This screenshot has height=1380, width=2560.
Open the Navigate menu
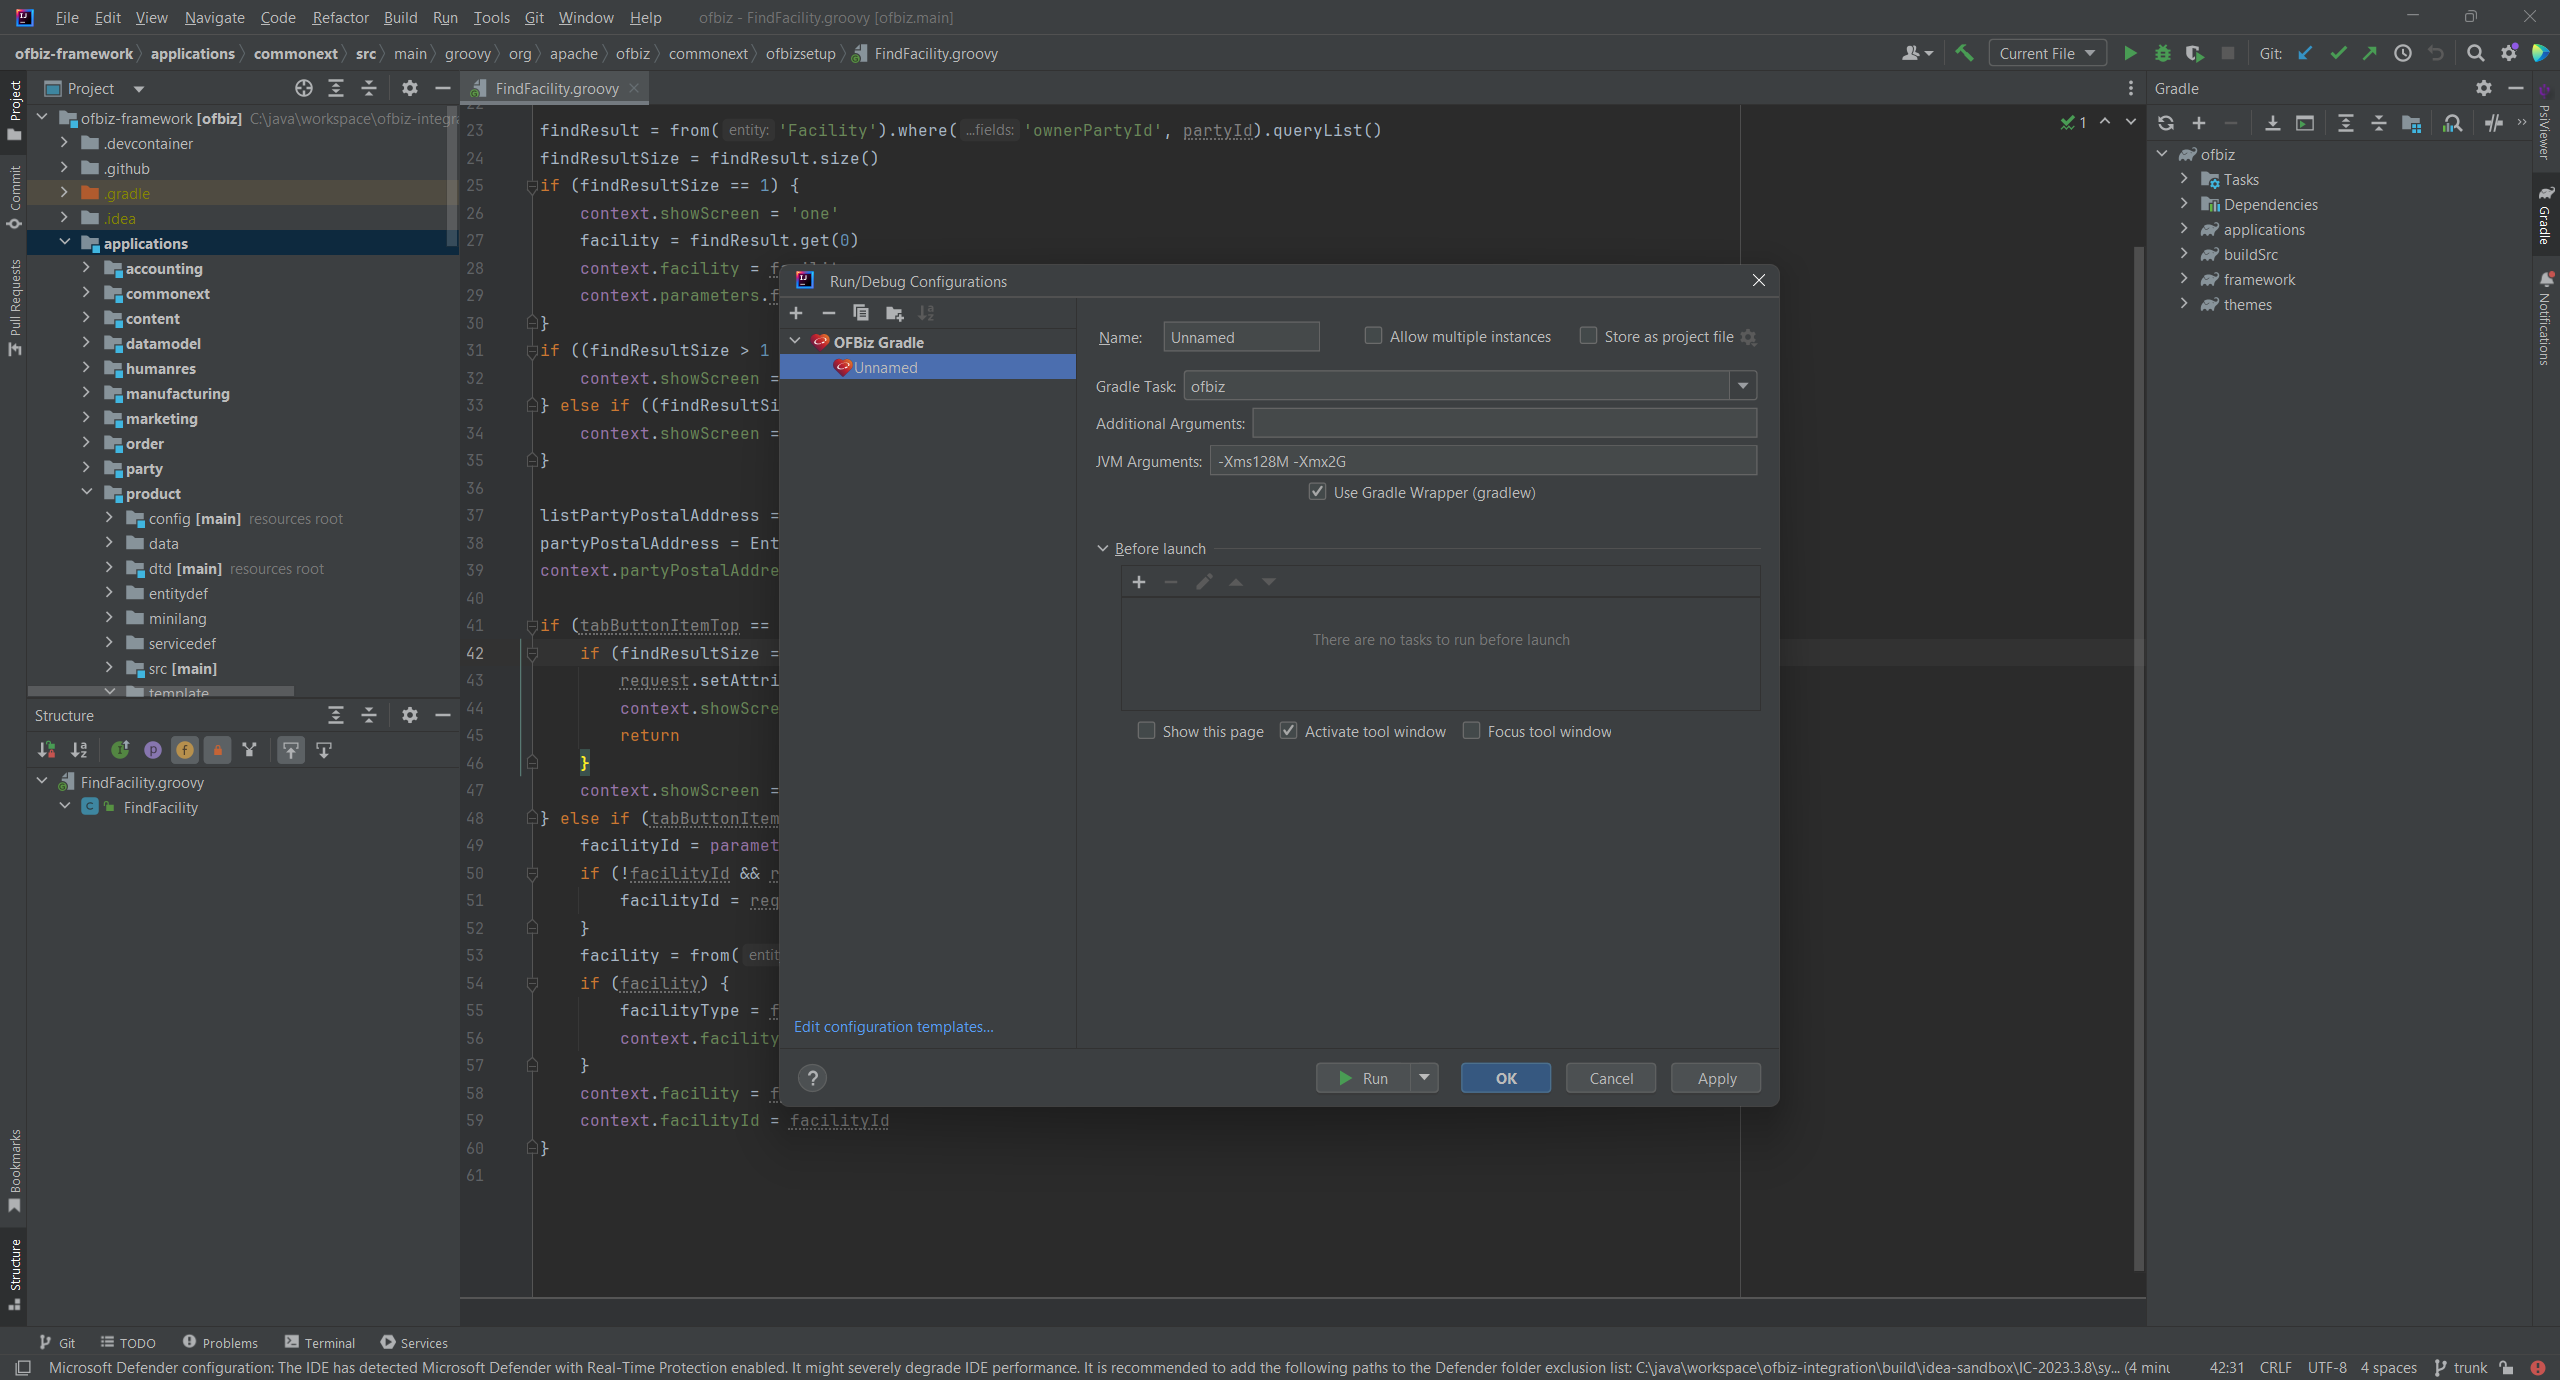click(214, 17)
